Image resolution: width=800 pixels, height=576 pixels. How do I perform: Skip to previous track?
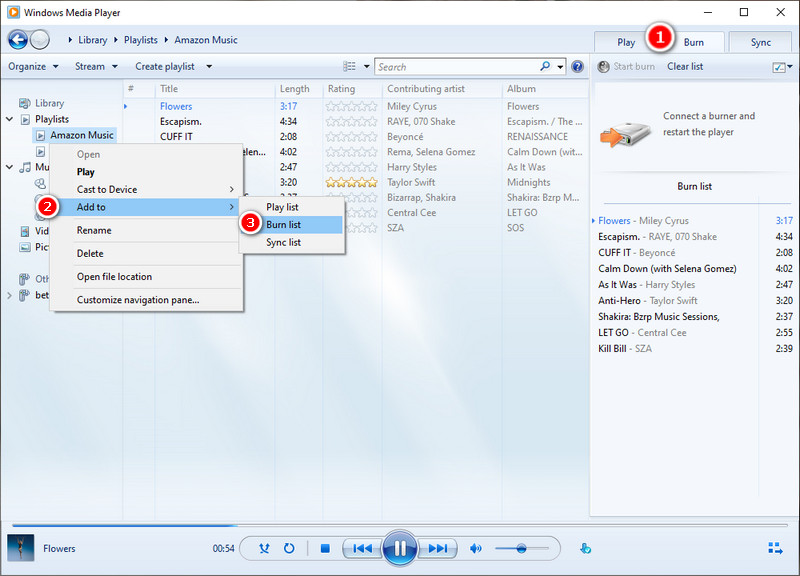[363, 548]
